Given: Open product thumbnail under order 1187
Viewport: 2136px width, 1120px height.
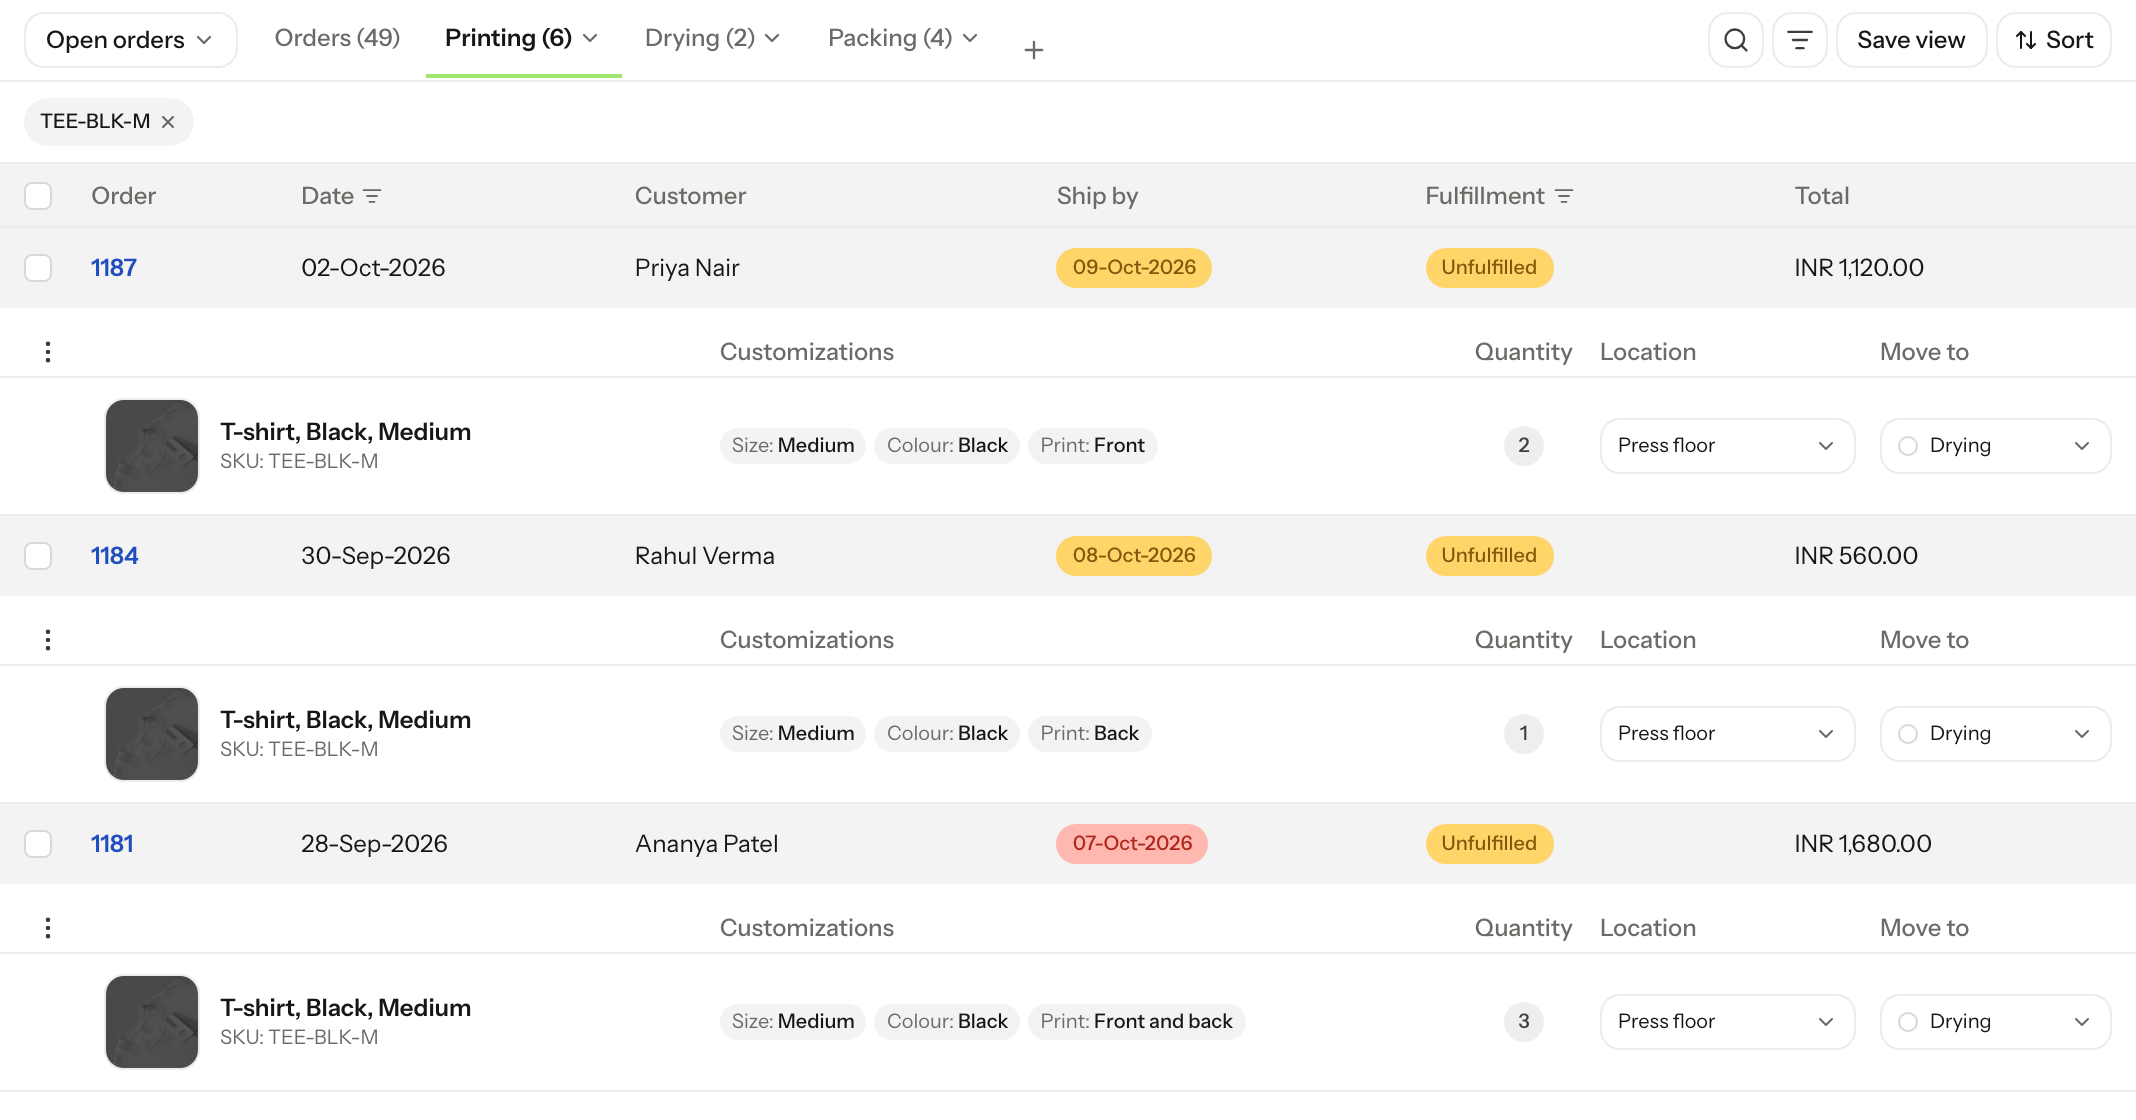Looking at the screenshot, I should pos(152,446).
